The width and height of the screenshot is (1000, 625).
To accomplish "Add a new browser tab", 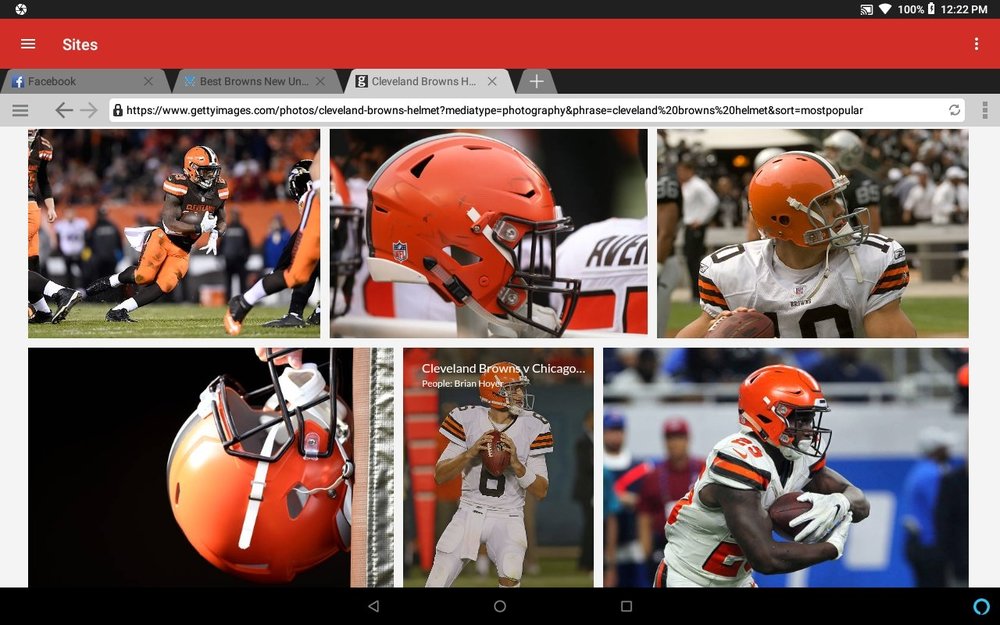I will pyautogui.click(x=536, y=82).
